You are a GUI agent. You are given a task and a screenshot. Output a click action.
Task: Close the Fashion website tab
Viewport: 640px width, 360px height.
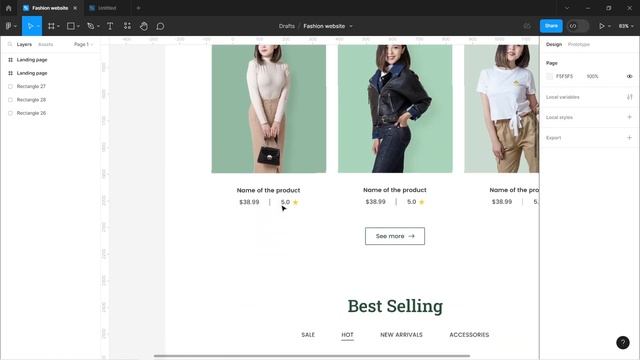pyautogui.click(x=75, y=8)
